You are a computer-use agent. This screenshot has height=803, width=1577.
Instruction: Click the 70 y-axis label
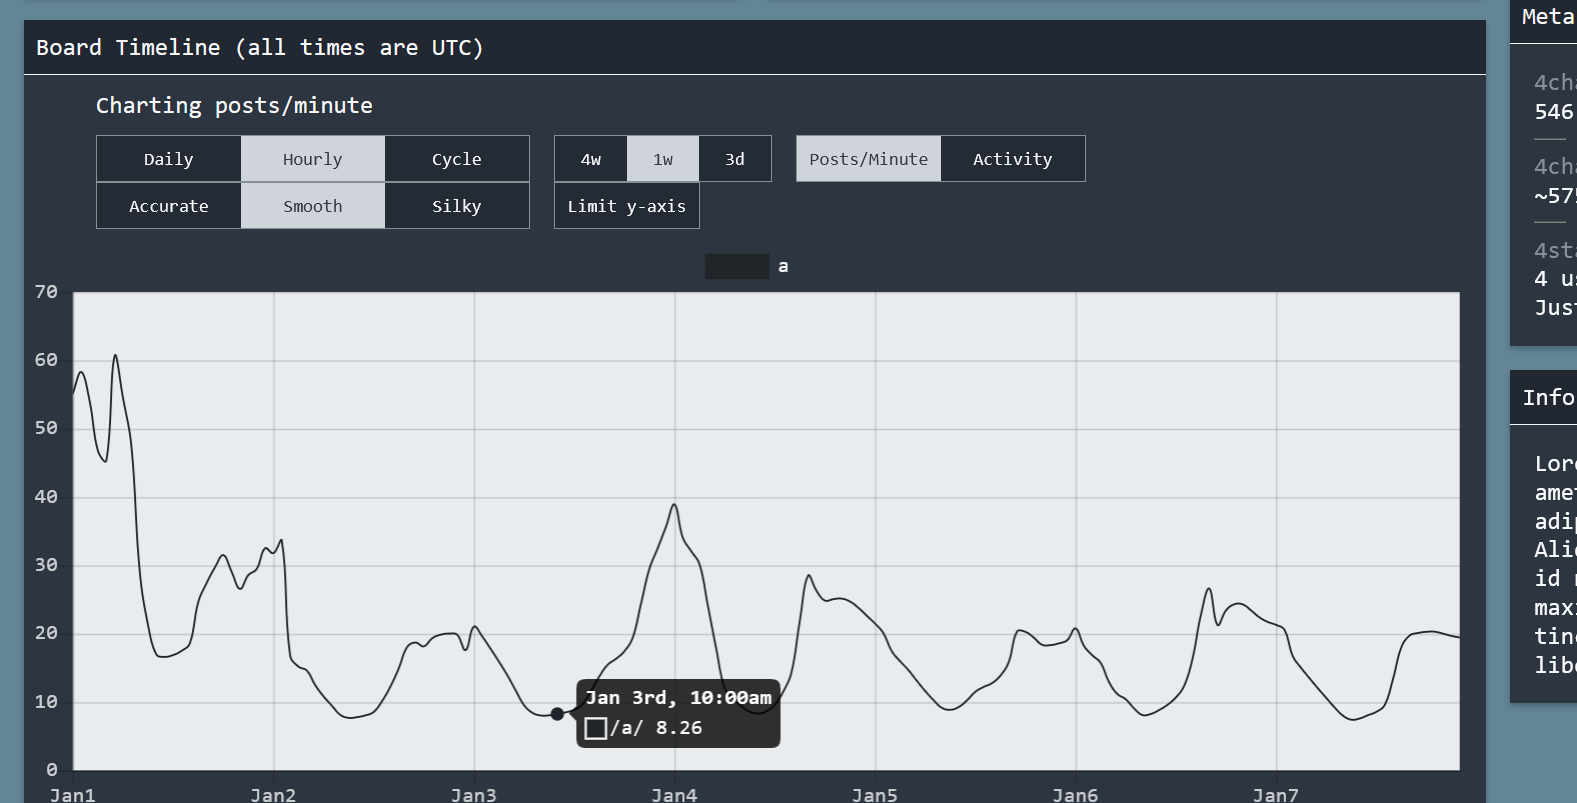pos(46,292)
